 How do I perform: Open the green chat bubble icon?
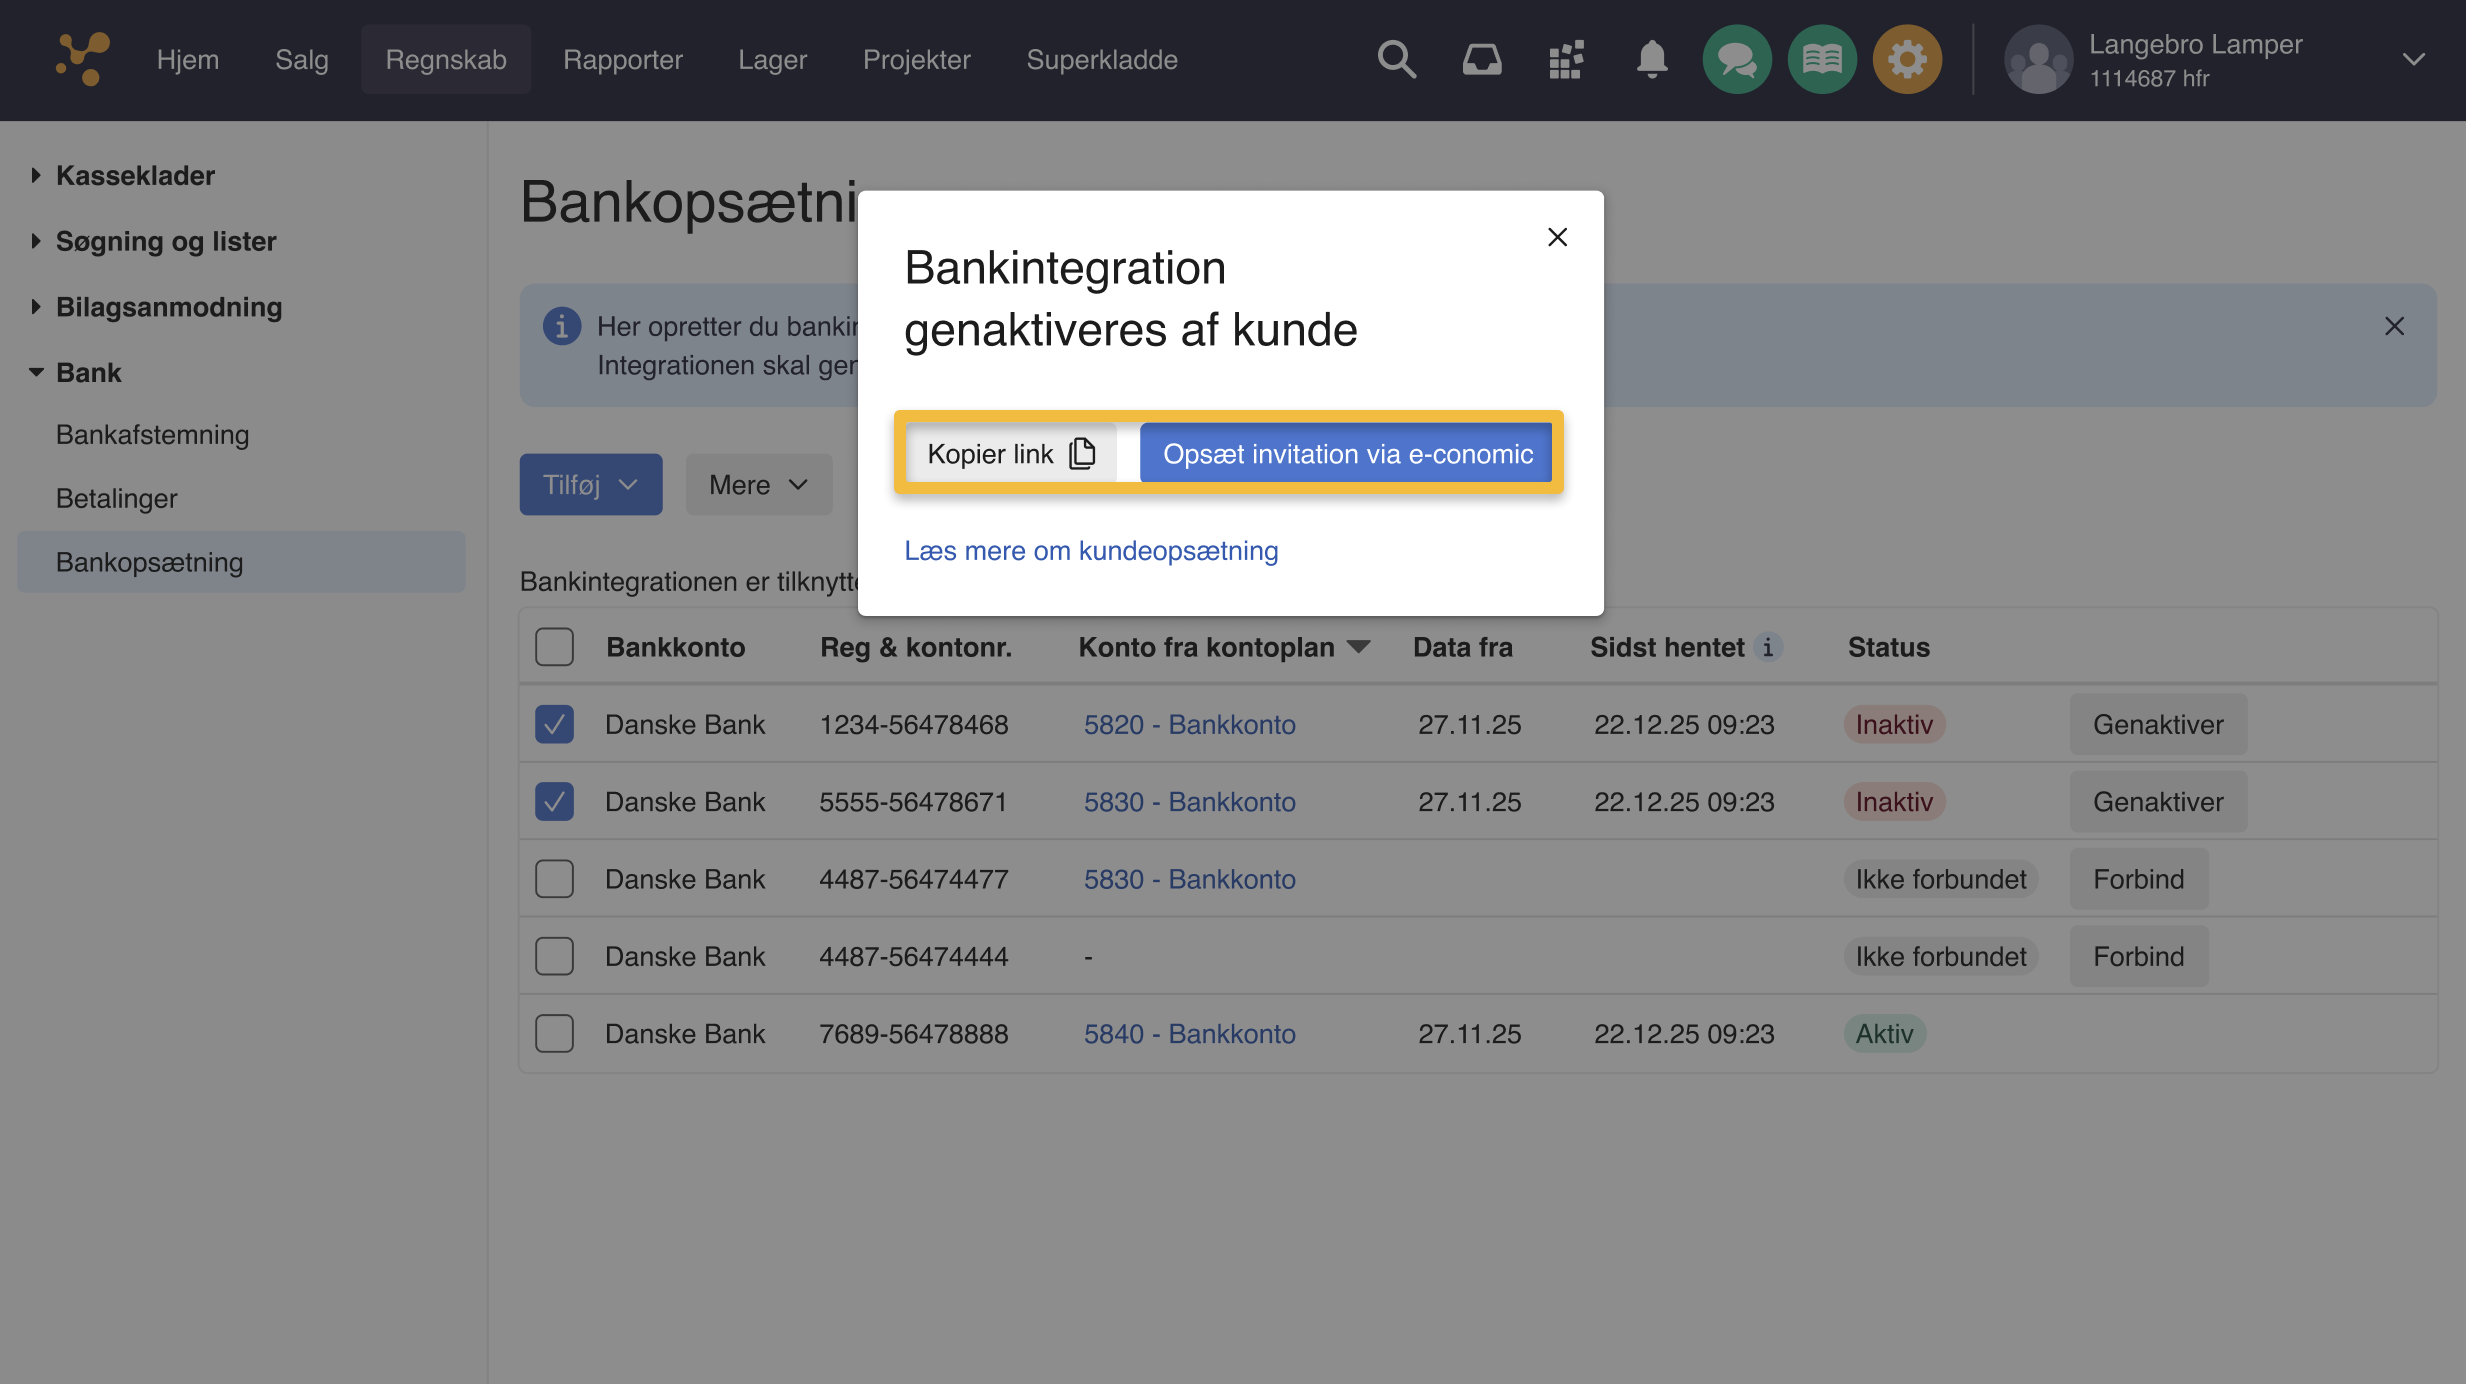click(x=1737, y=60)
